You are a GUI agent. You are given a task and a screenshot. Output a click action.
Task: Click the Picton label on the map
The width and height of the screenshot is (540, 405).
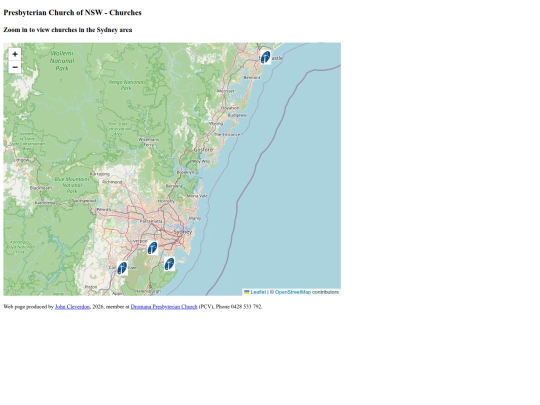91,287
